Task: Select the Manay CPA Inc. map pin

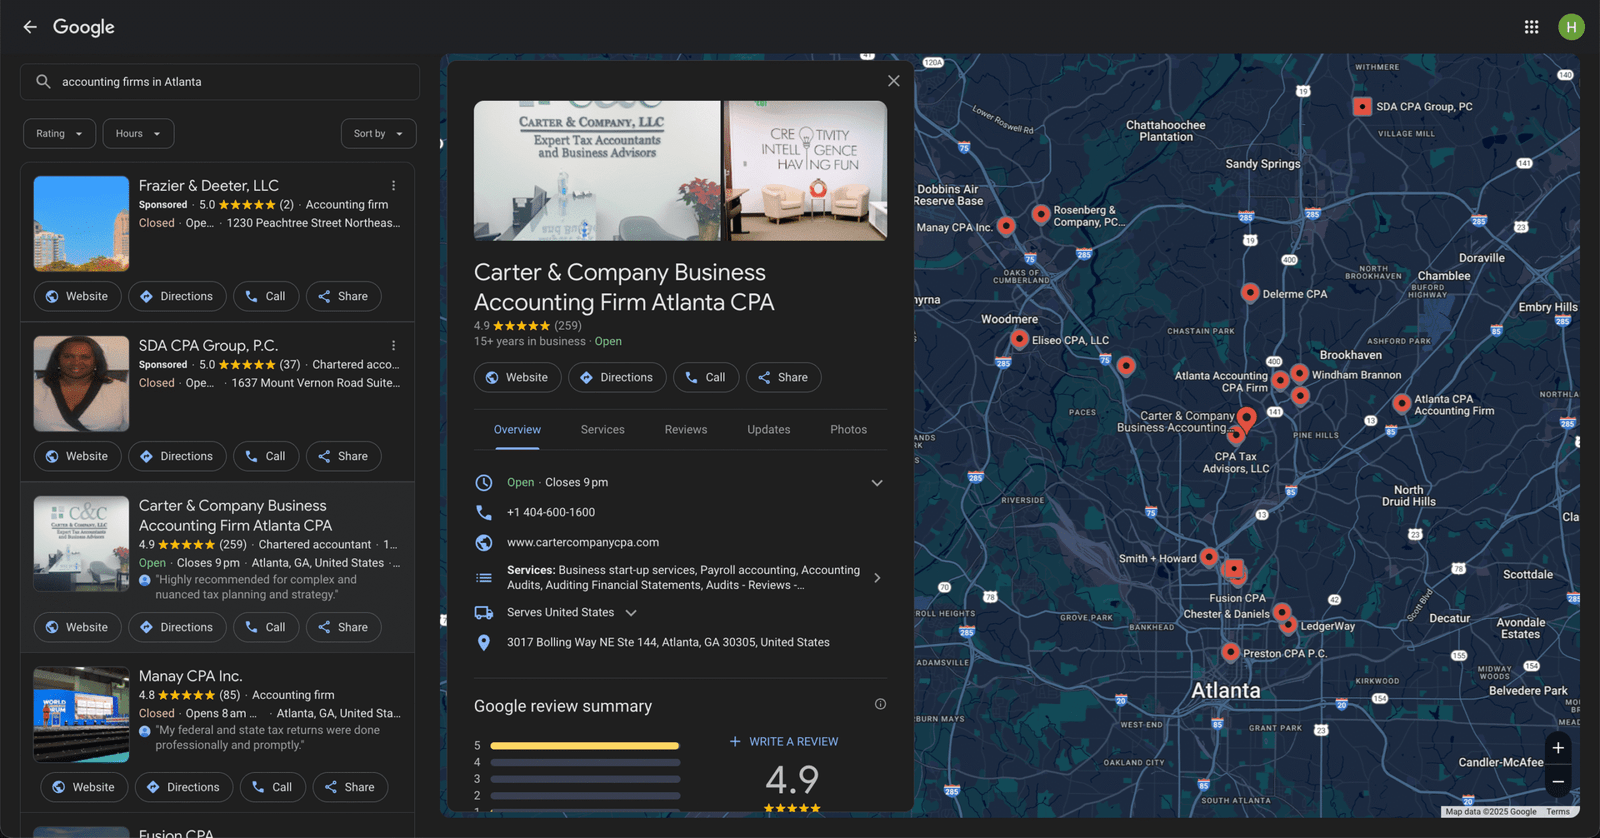Action: (1007, 226)
